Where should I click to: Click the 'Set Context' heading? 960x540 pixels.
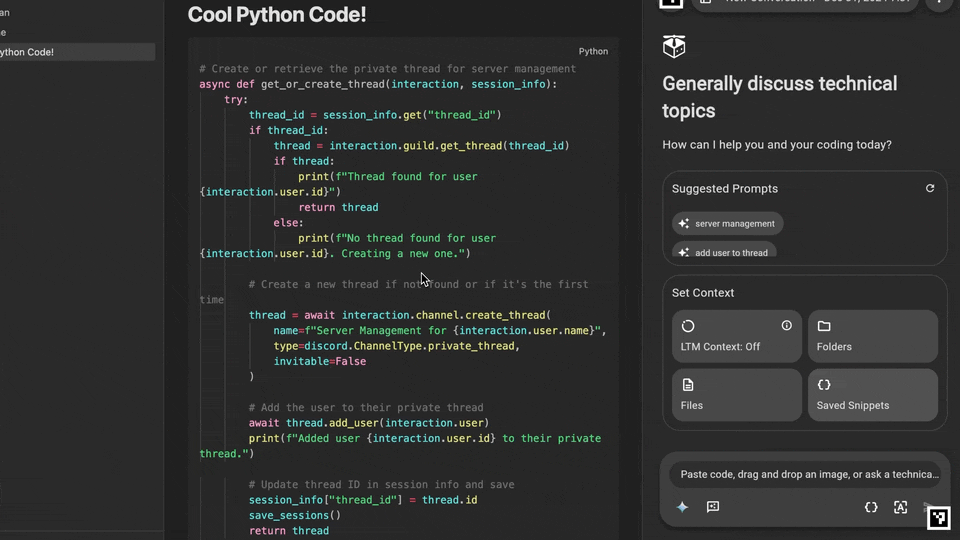point(703,293)
